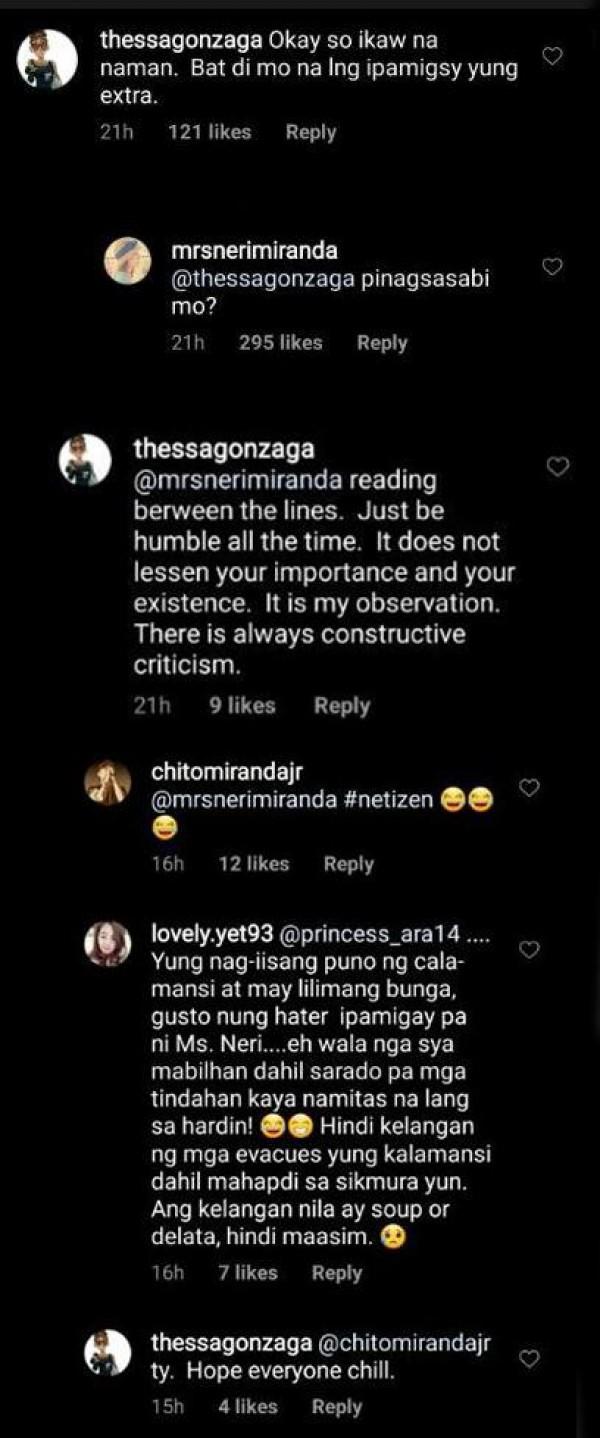Image resolution: width=600 pixels, height=1438 pixels.
Task: Reply to the 9 likes comment
Action: point(342,706)
